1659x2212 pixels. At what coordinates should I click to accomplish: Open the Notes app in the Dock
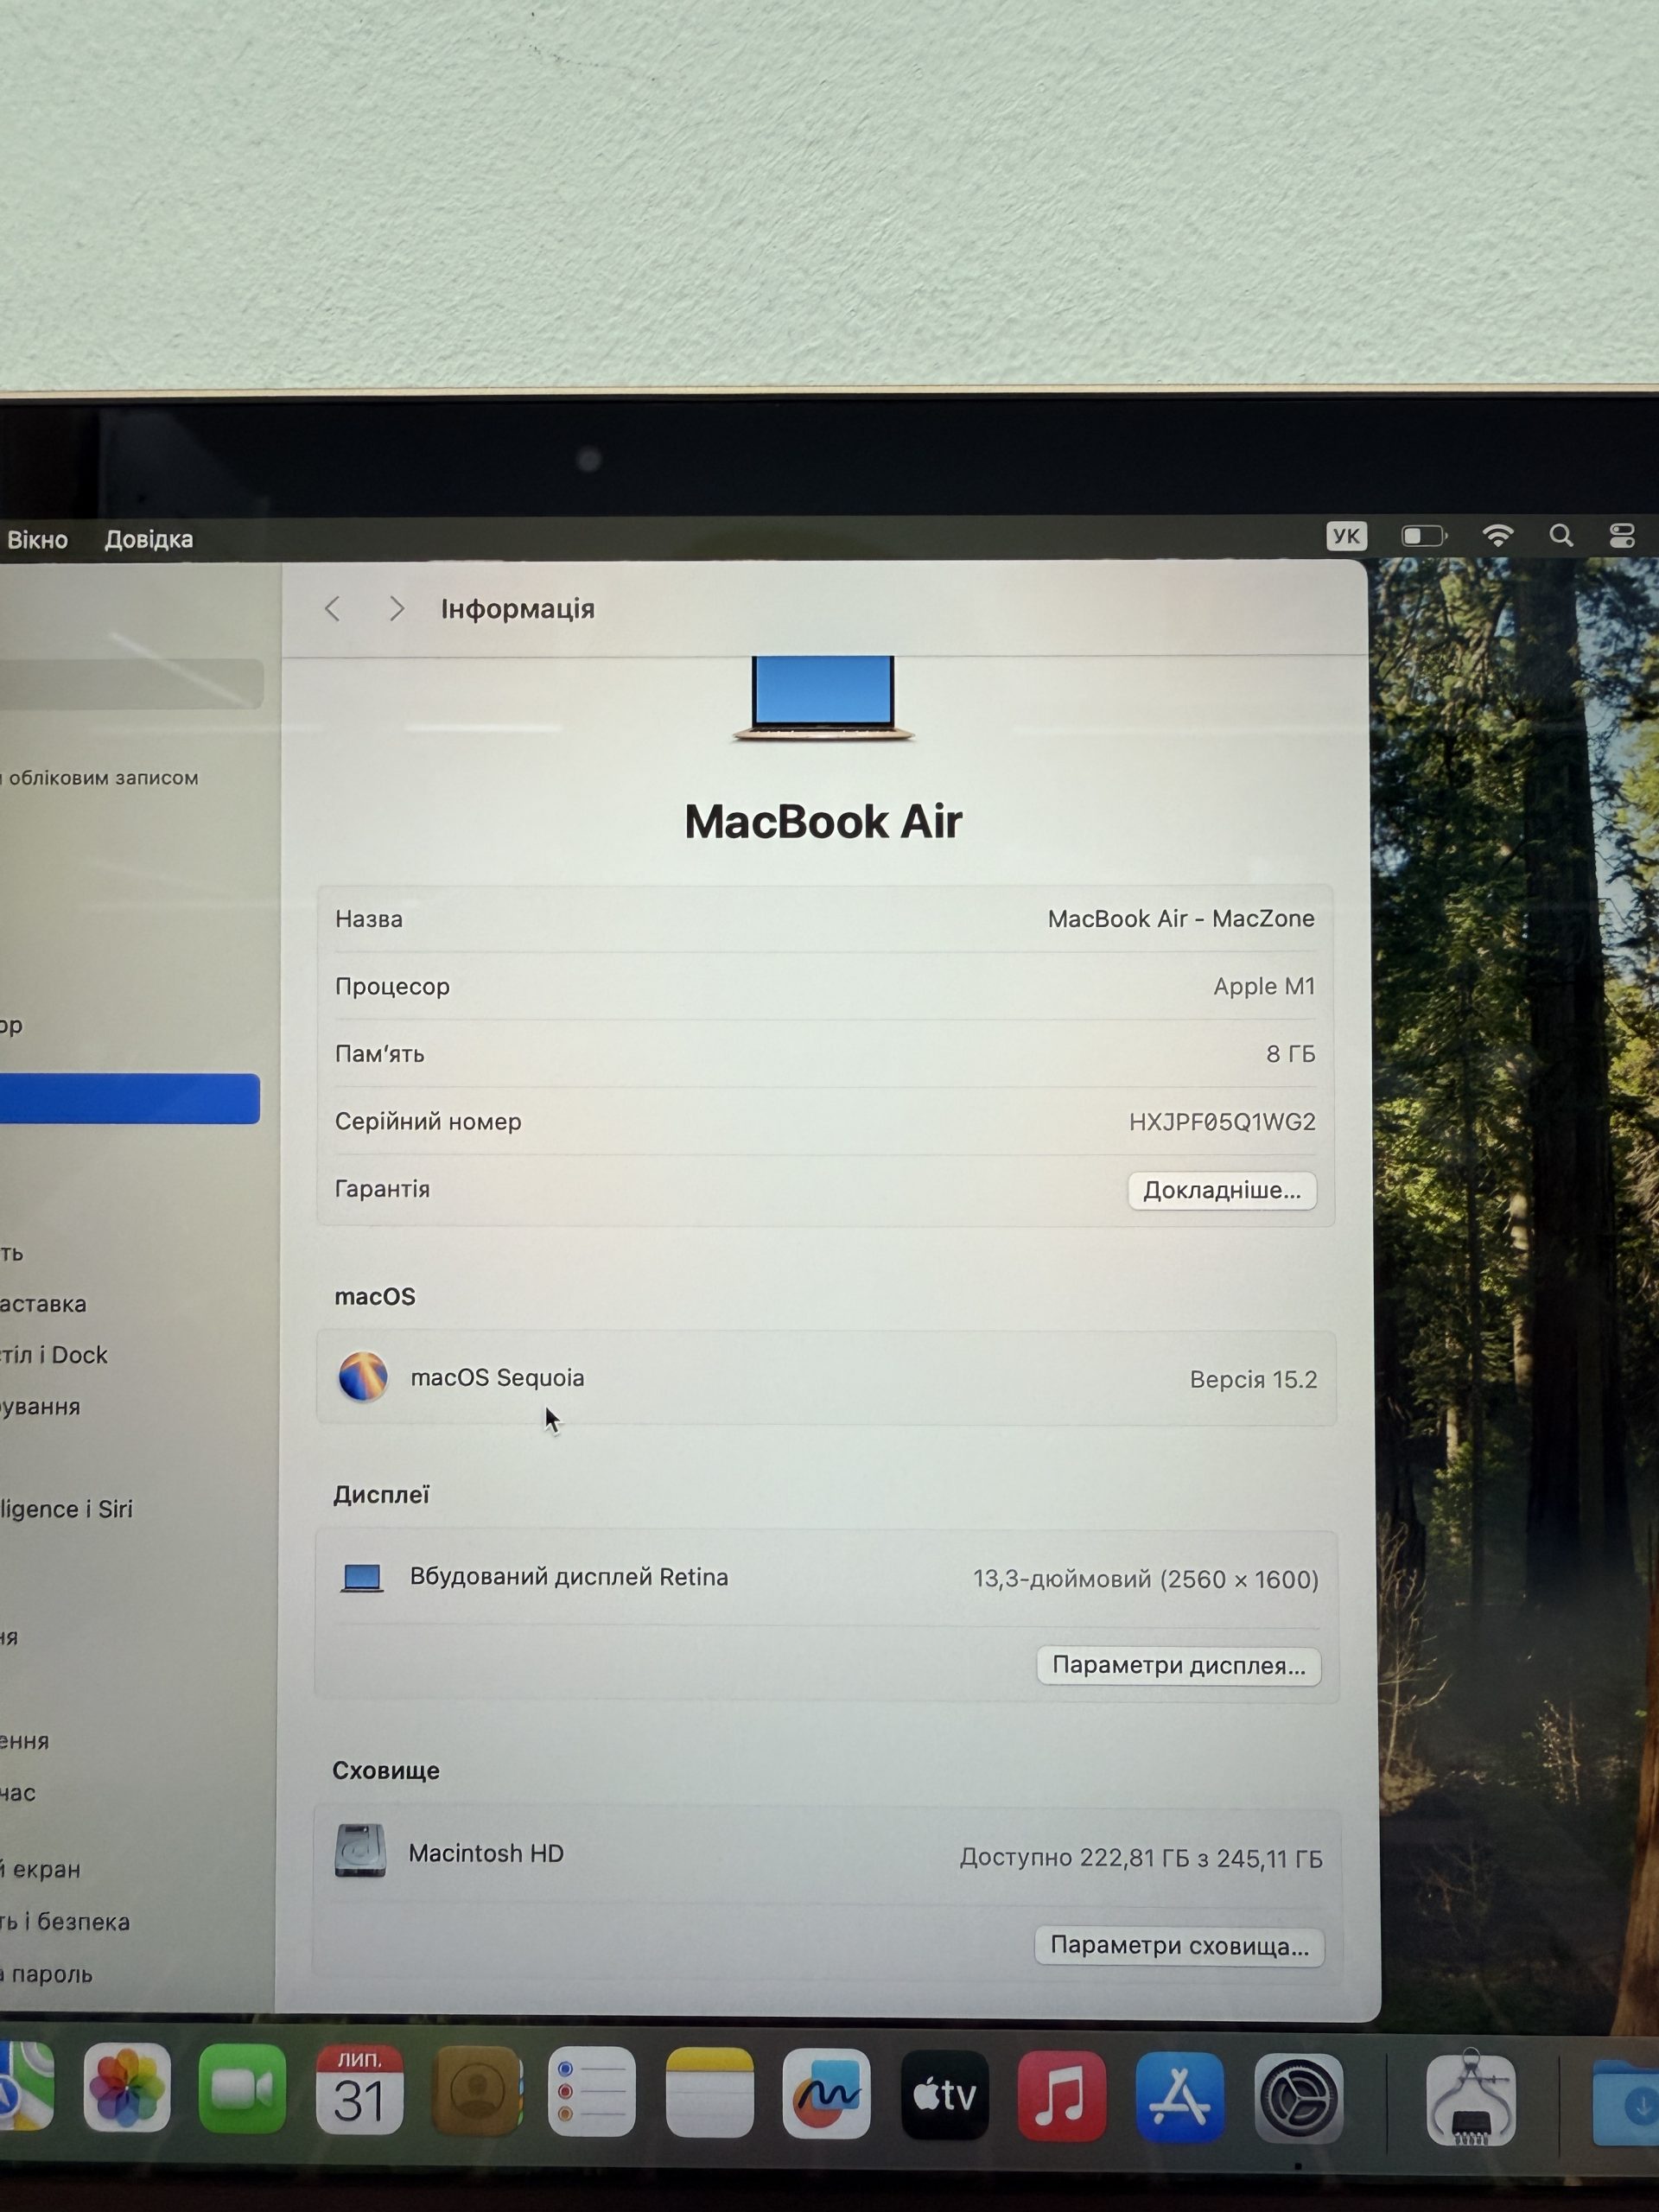[x=709, y=2092]
